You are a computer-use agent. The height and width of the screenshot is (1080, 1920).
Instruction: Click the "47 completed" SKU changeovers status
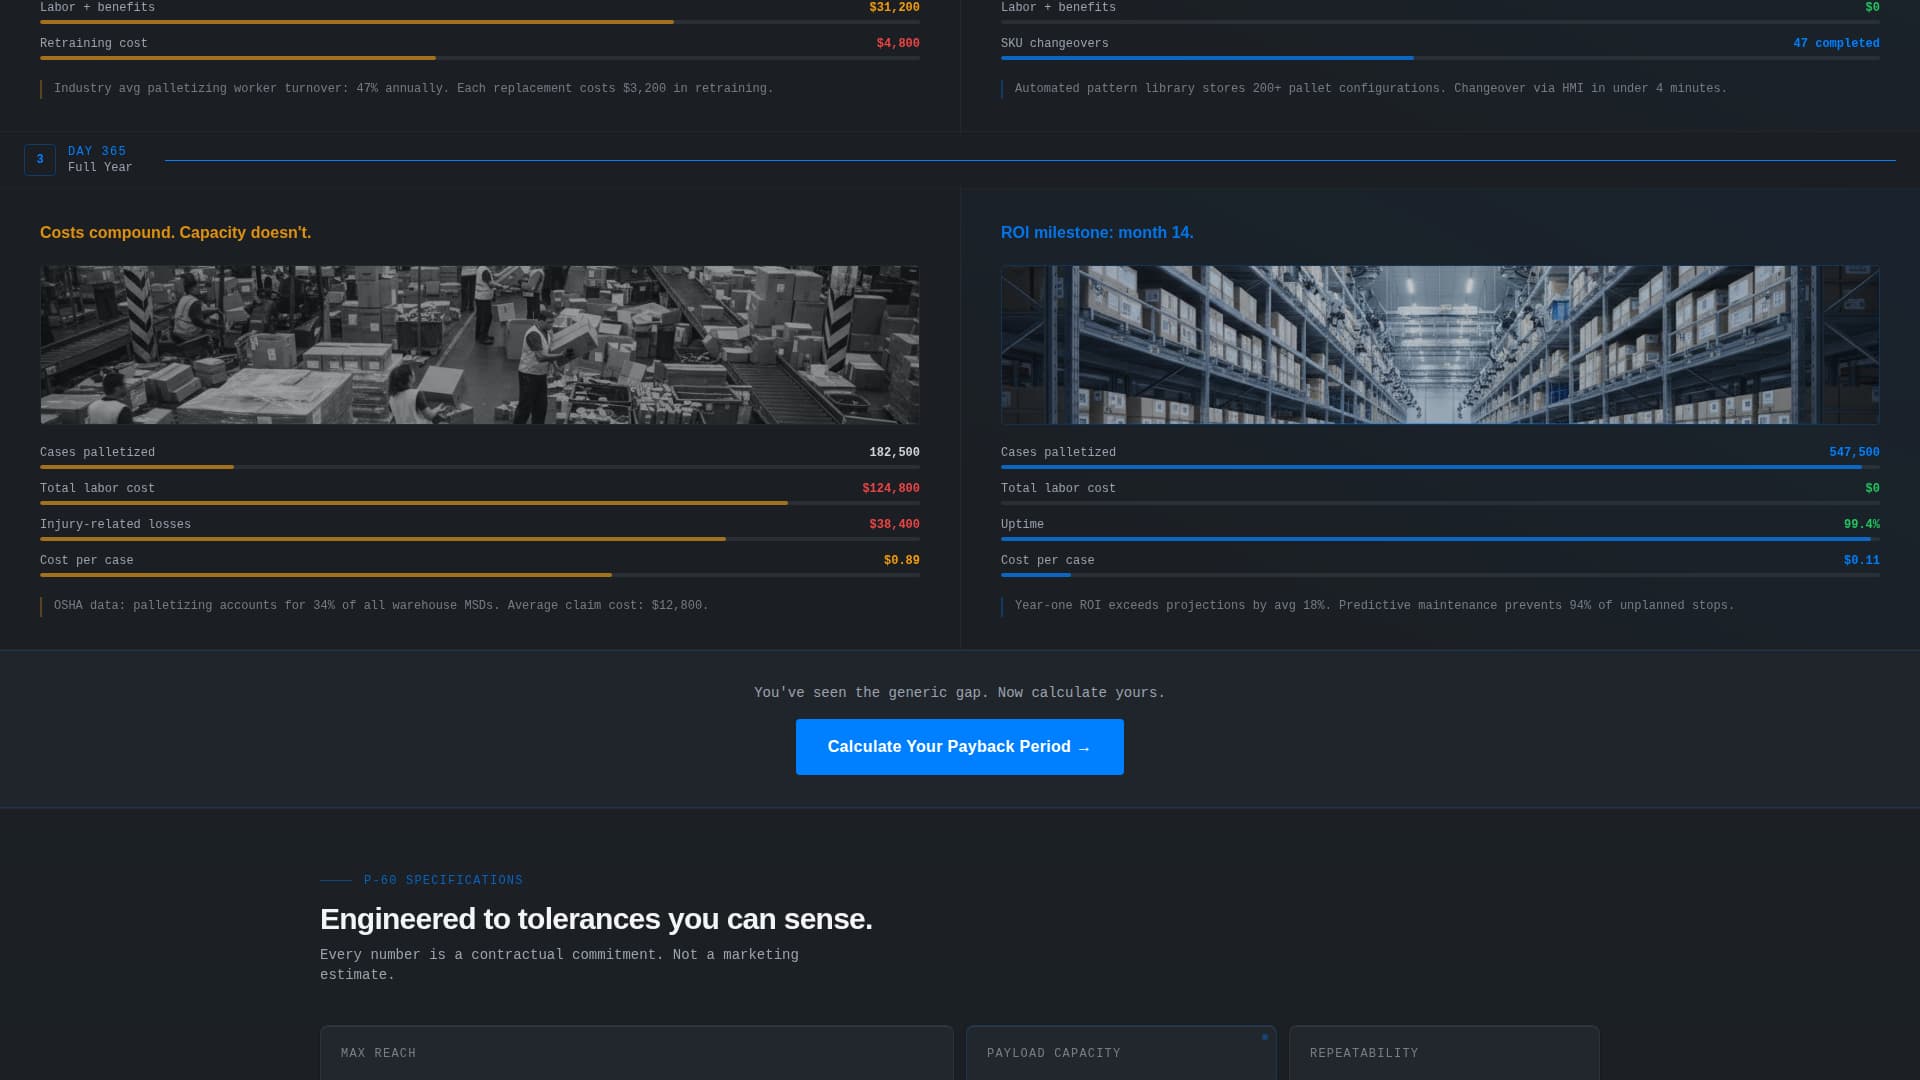[x=1836, y=43]
